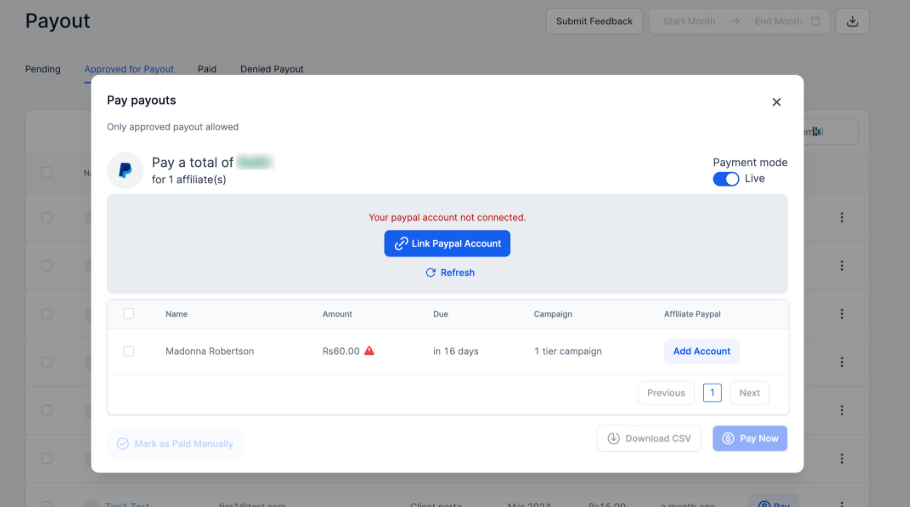
Task: Go to Previous page
Action: coord(666,393)
